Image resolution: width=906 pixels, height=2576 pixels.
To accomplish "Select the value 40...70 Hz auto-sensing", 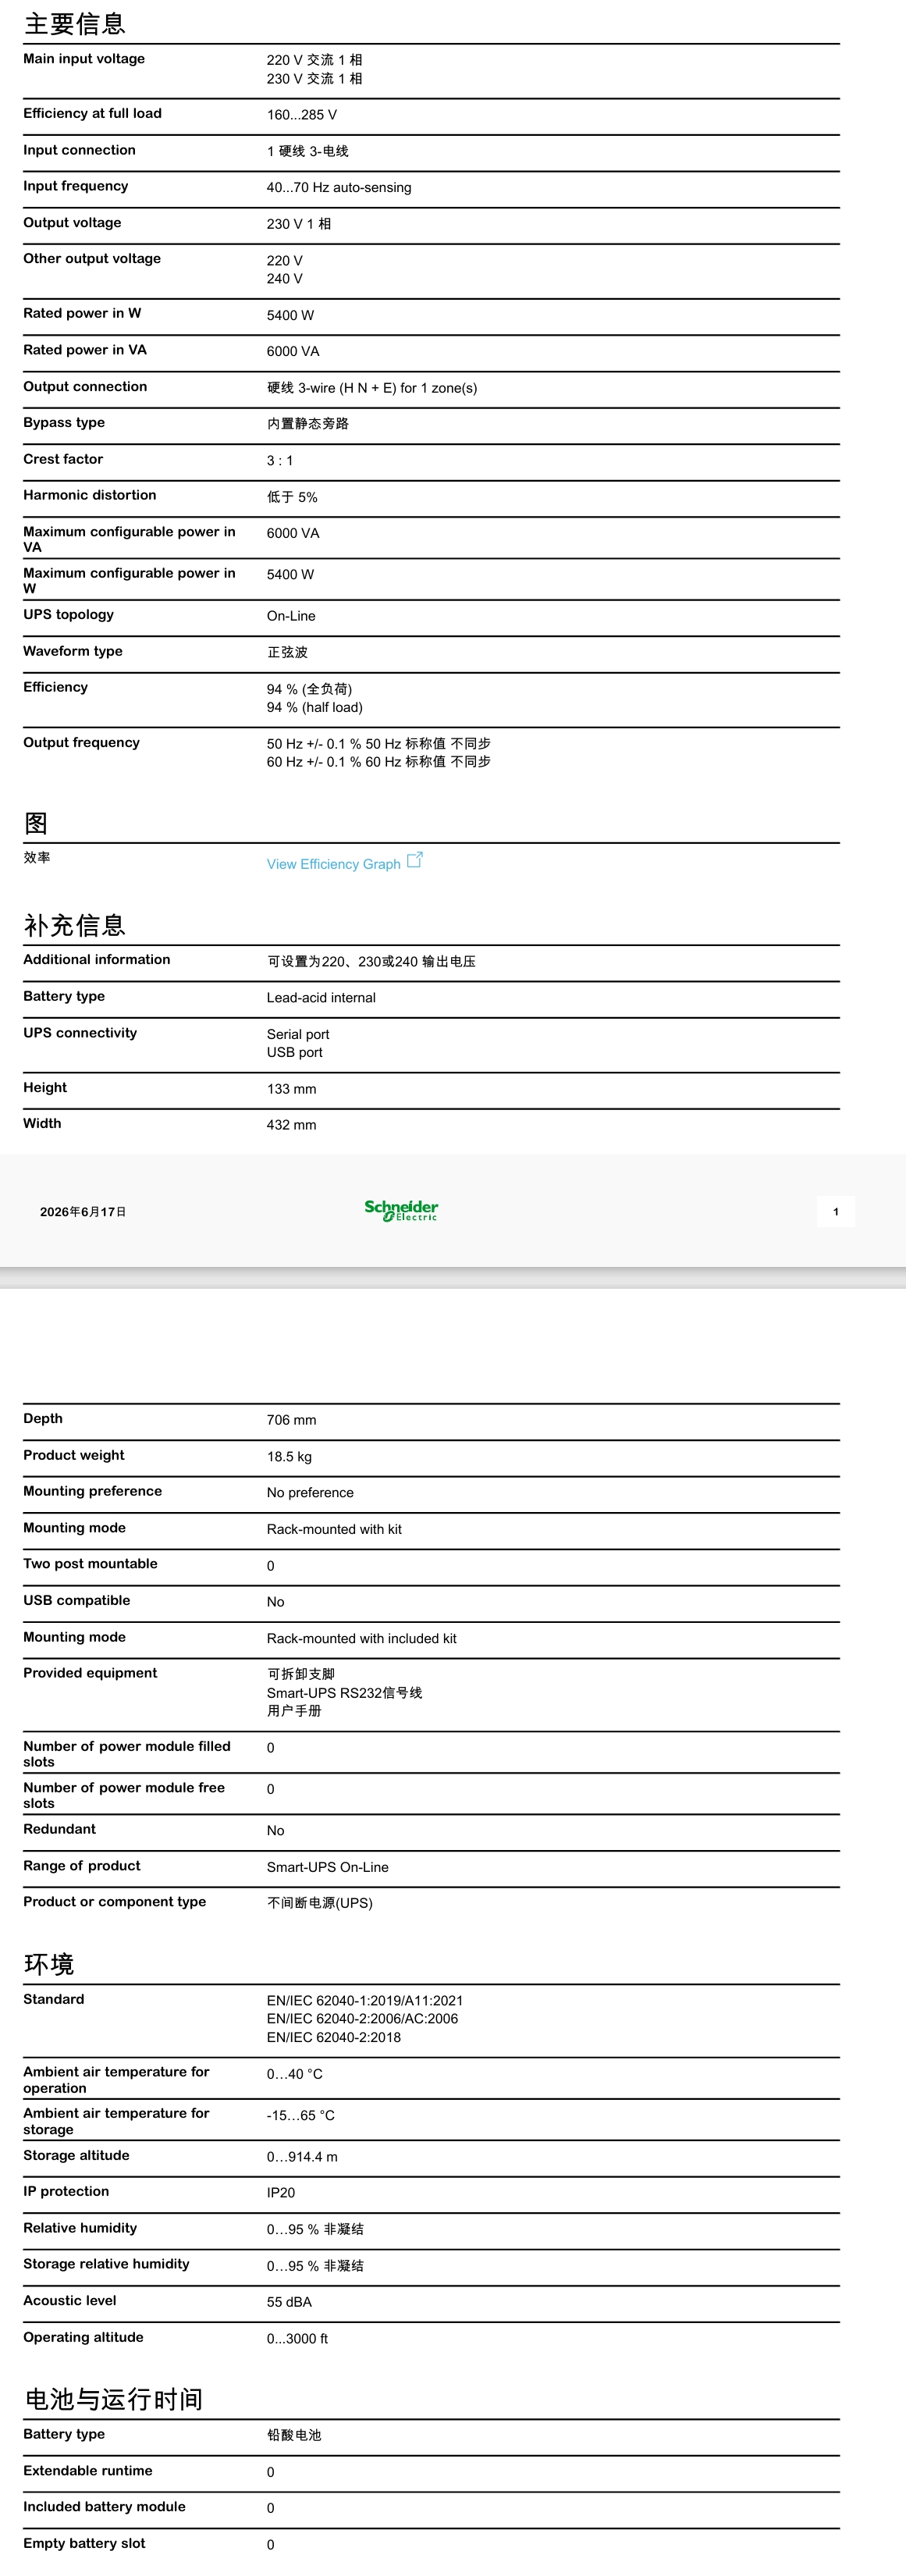I will (339, 187).
